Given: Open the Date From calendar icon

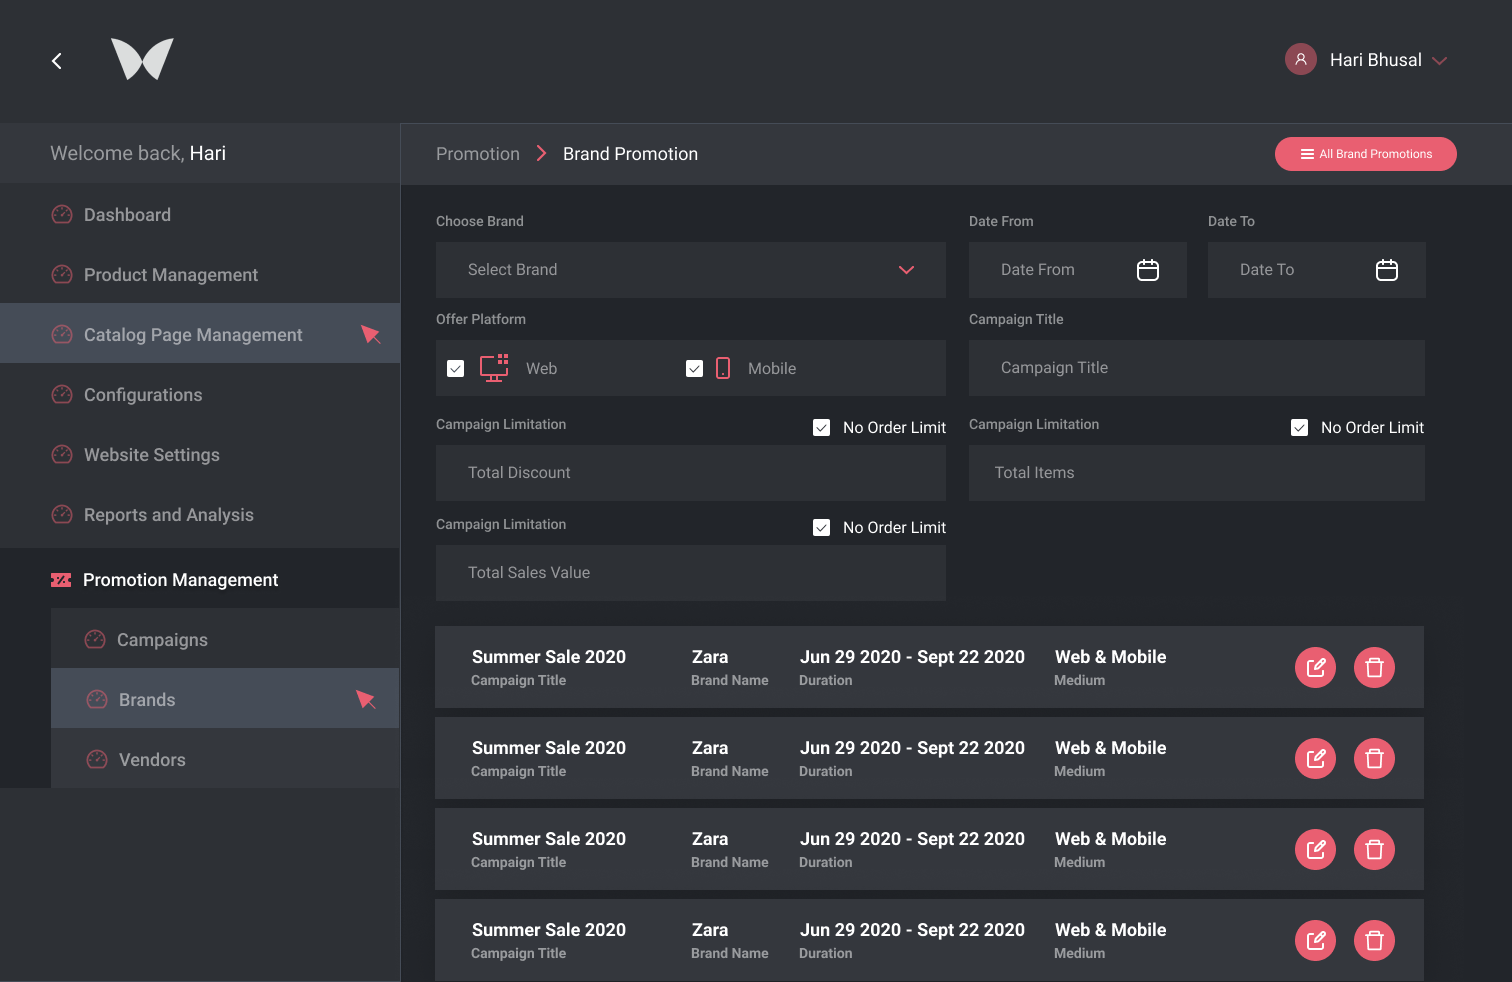Looking at the screenshot, I should [x=1147, y=270].
